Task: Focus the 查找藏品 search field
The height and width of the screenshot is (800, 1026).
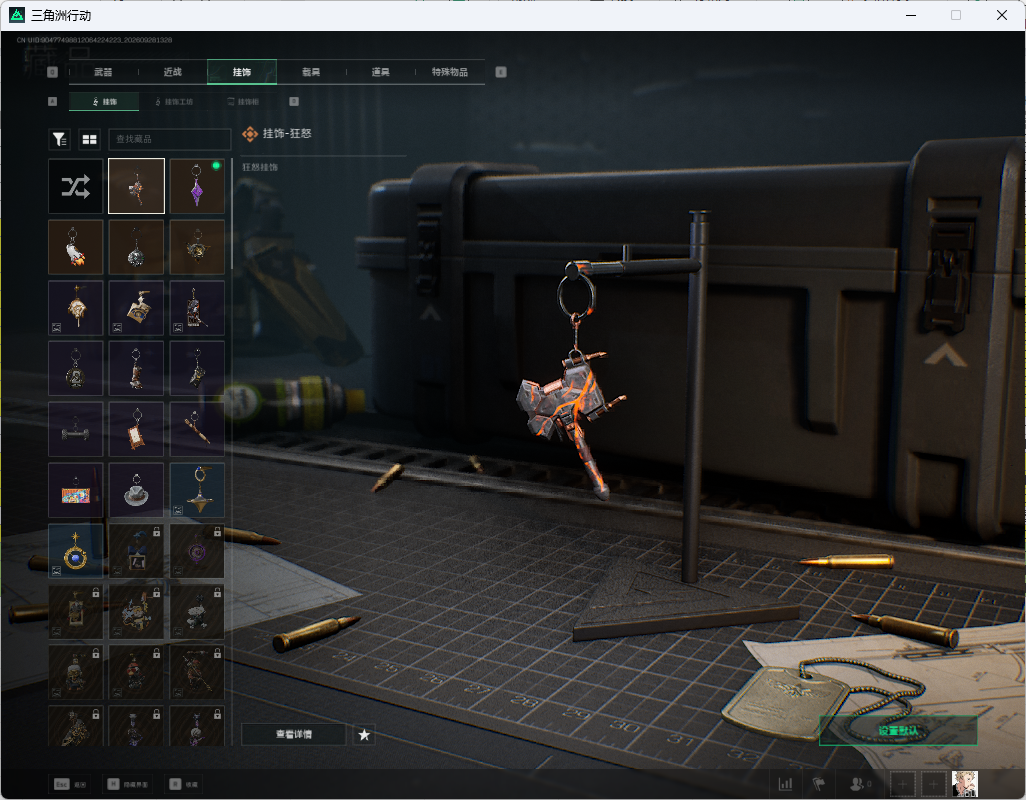Action: pyautogui.click(x=169, y=139)
